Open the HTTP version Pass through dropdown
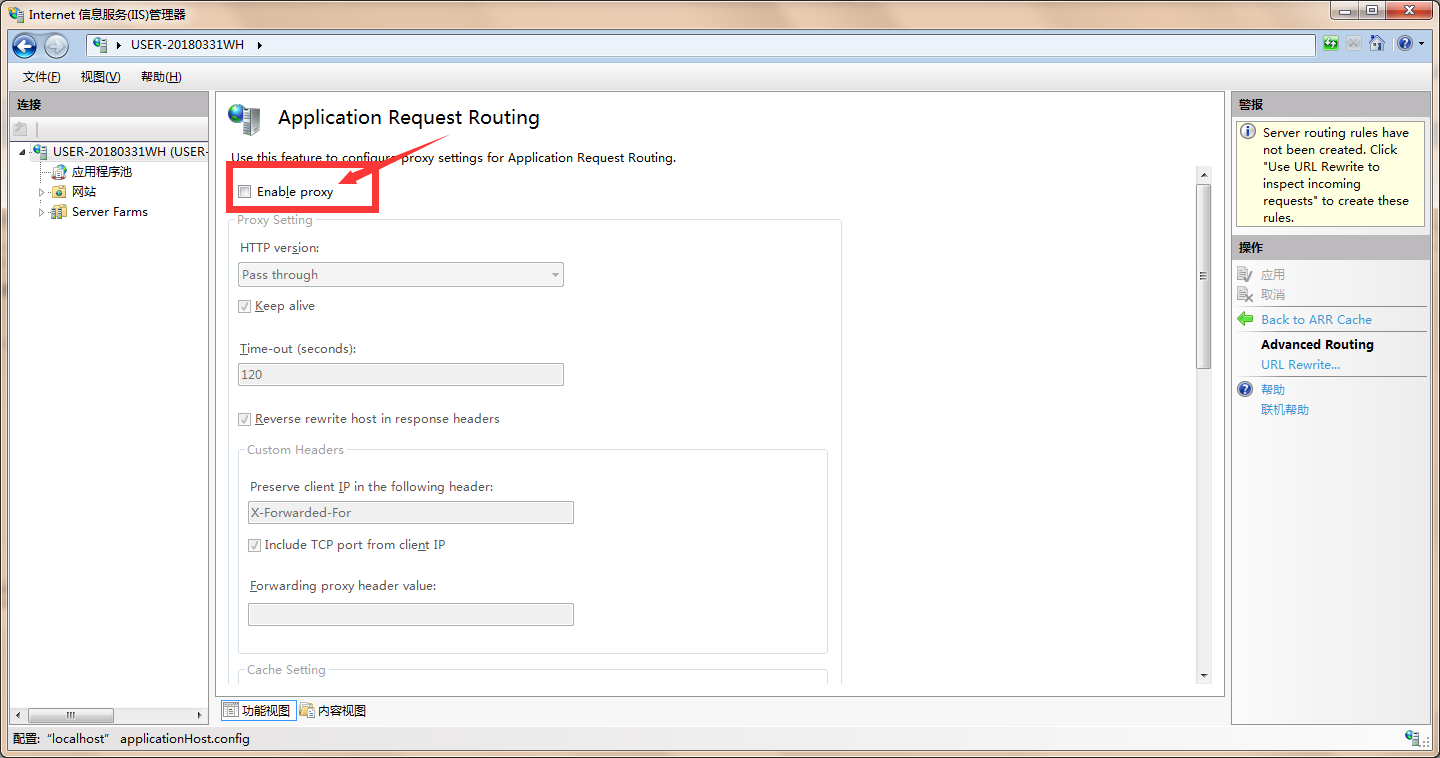Screen dimensions: 1440x758 coord(401,274)
